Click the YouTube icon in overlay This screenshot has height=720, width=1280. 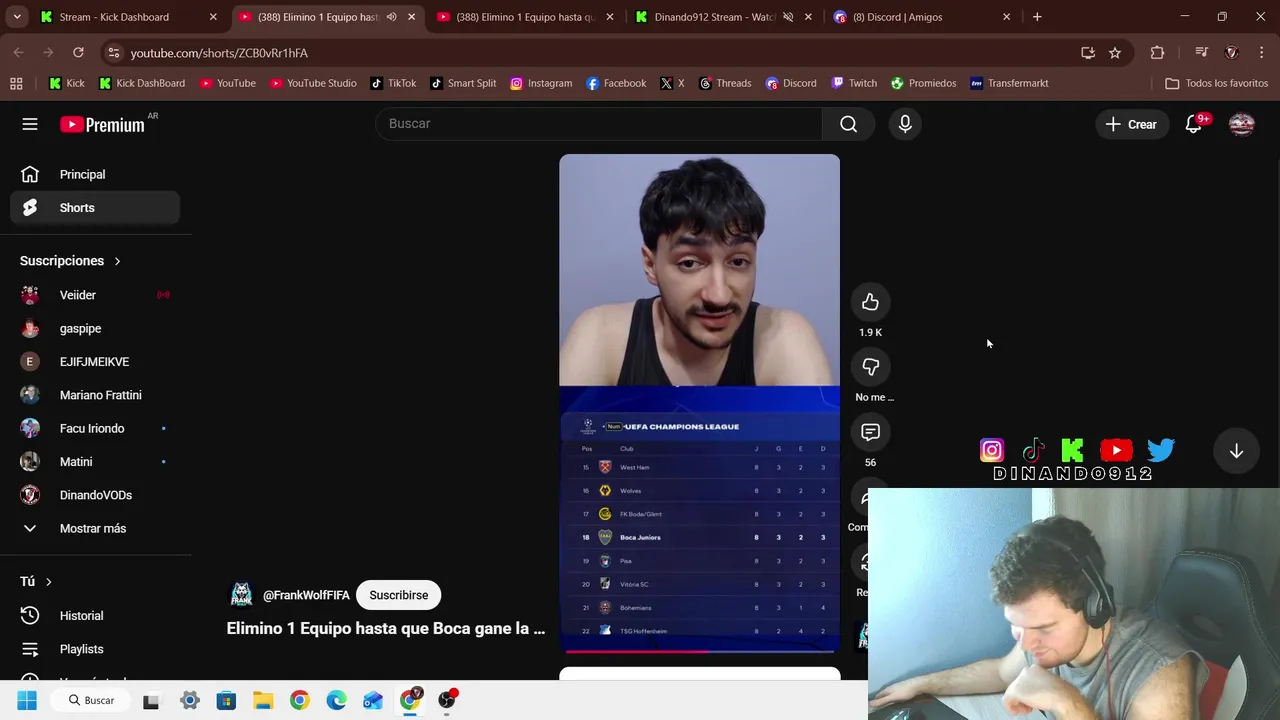point(1116,450)
